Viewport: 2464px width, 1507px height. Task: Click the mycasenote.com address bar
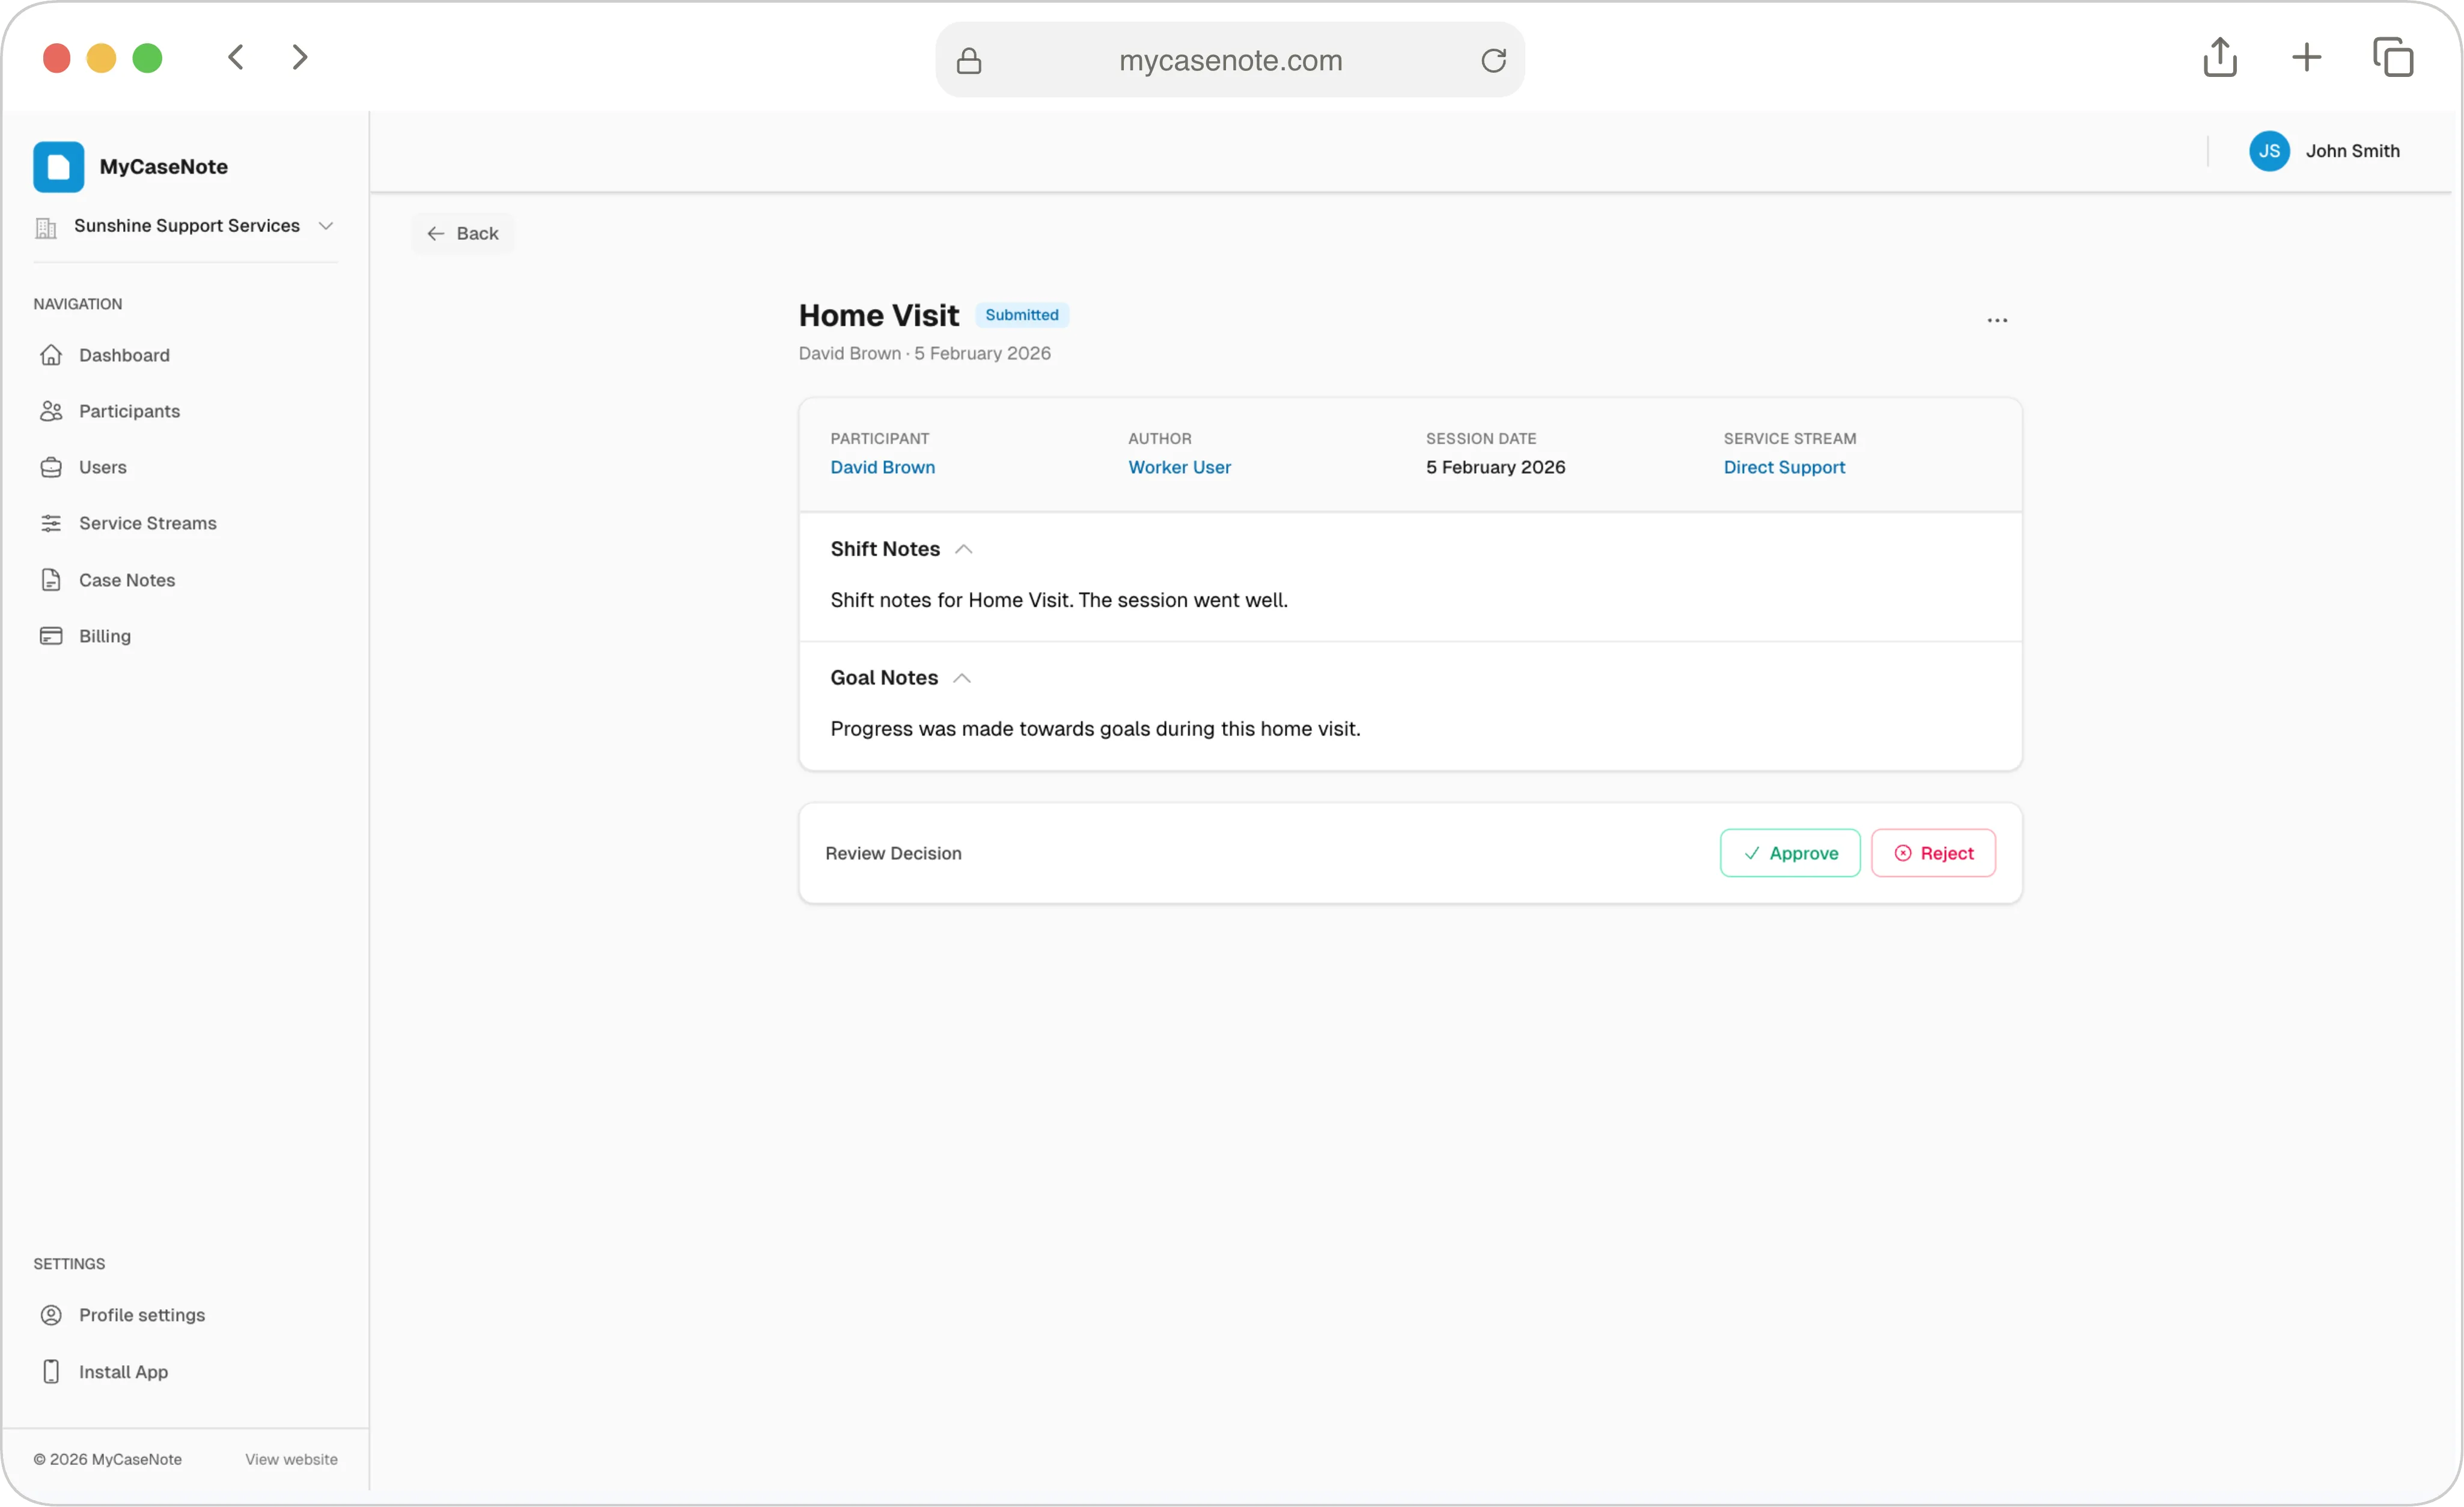(x=1229, y=60)
